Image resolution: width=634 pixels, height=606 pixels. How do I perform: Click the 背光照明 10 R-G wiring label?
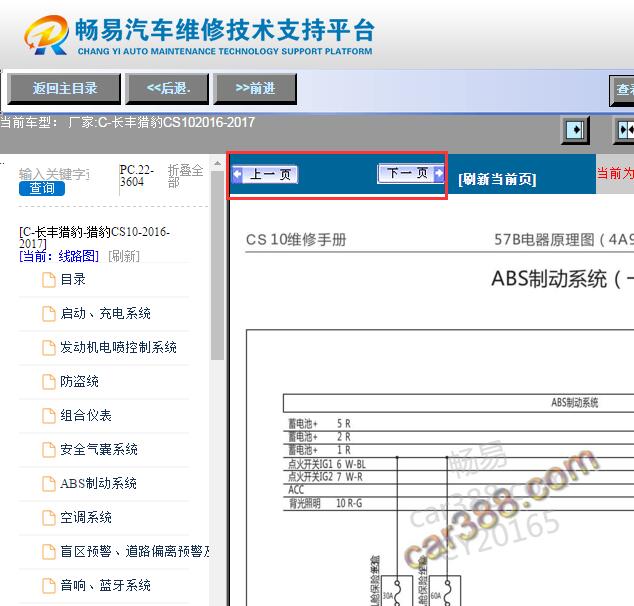[325, 503]
